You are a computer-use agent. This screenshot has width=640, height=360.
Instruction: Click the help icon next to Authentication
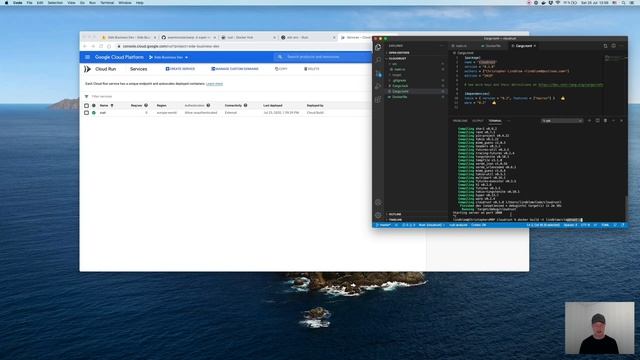[x=208, y=105]
